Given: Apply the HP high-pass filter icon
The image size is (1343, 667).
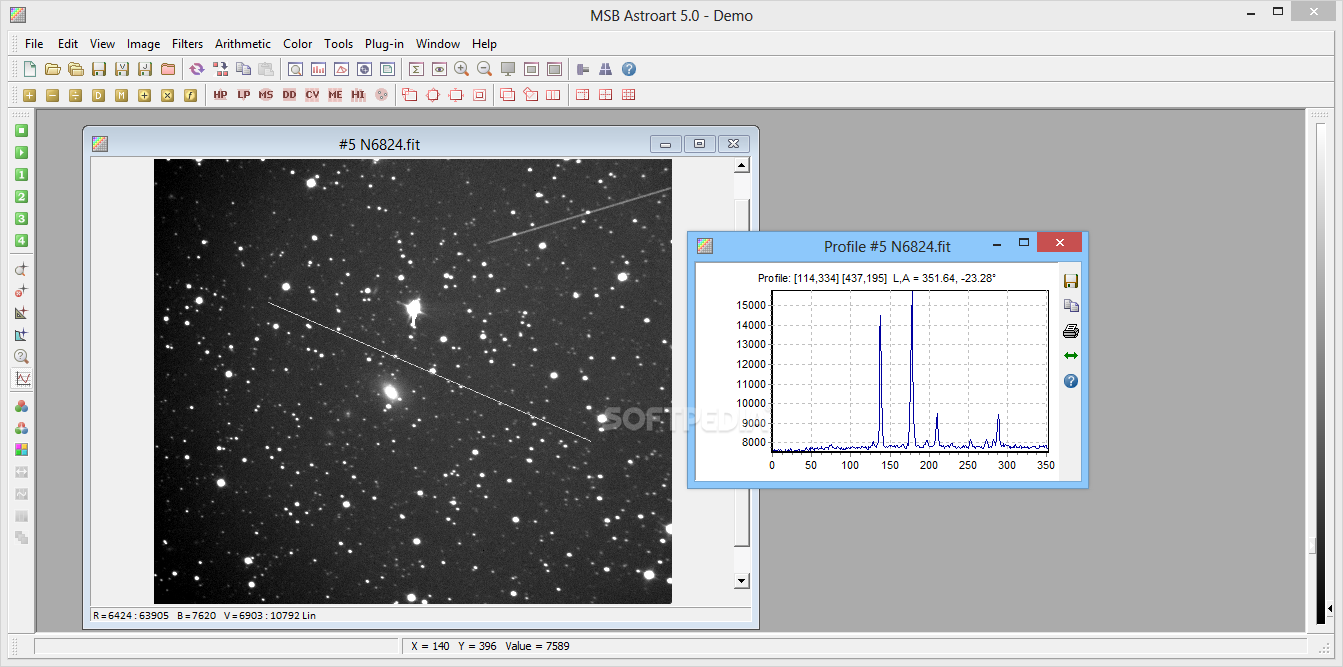Looking at the screenshot, I should click(220, 95).
